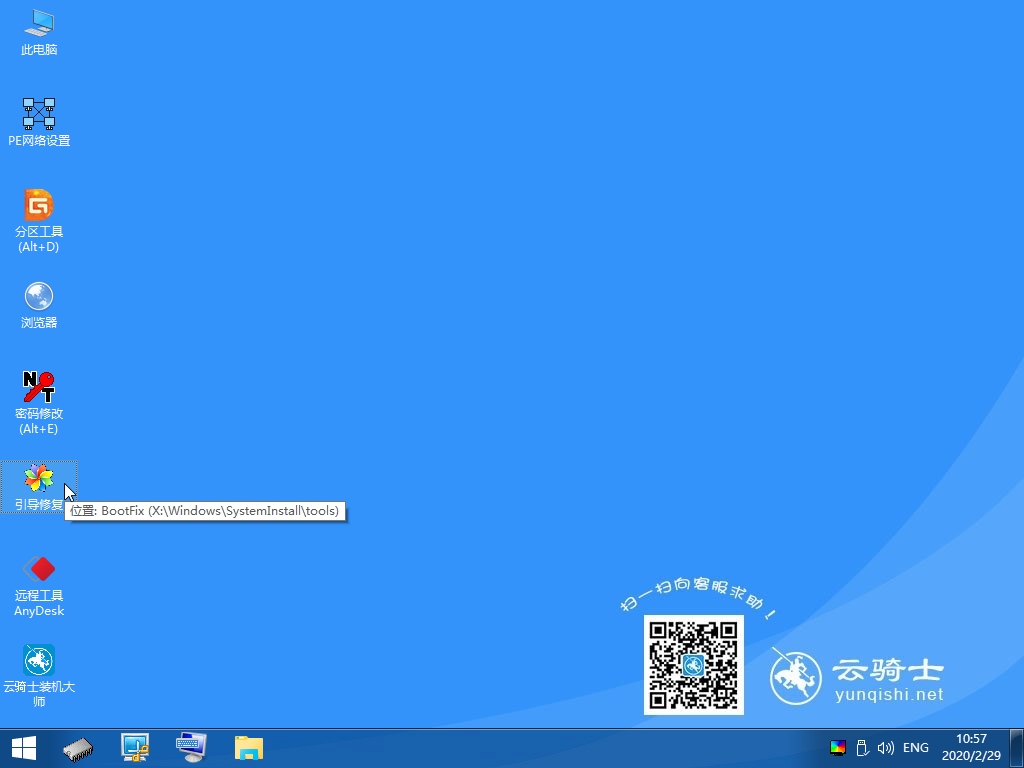1024x768 pixels.
Task: Click the color display tray icon
Action: click(838, 748)
